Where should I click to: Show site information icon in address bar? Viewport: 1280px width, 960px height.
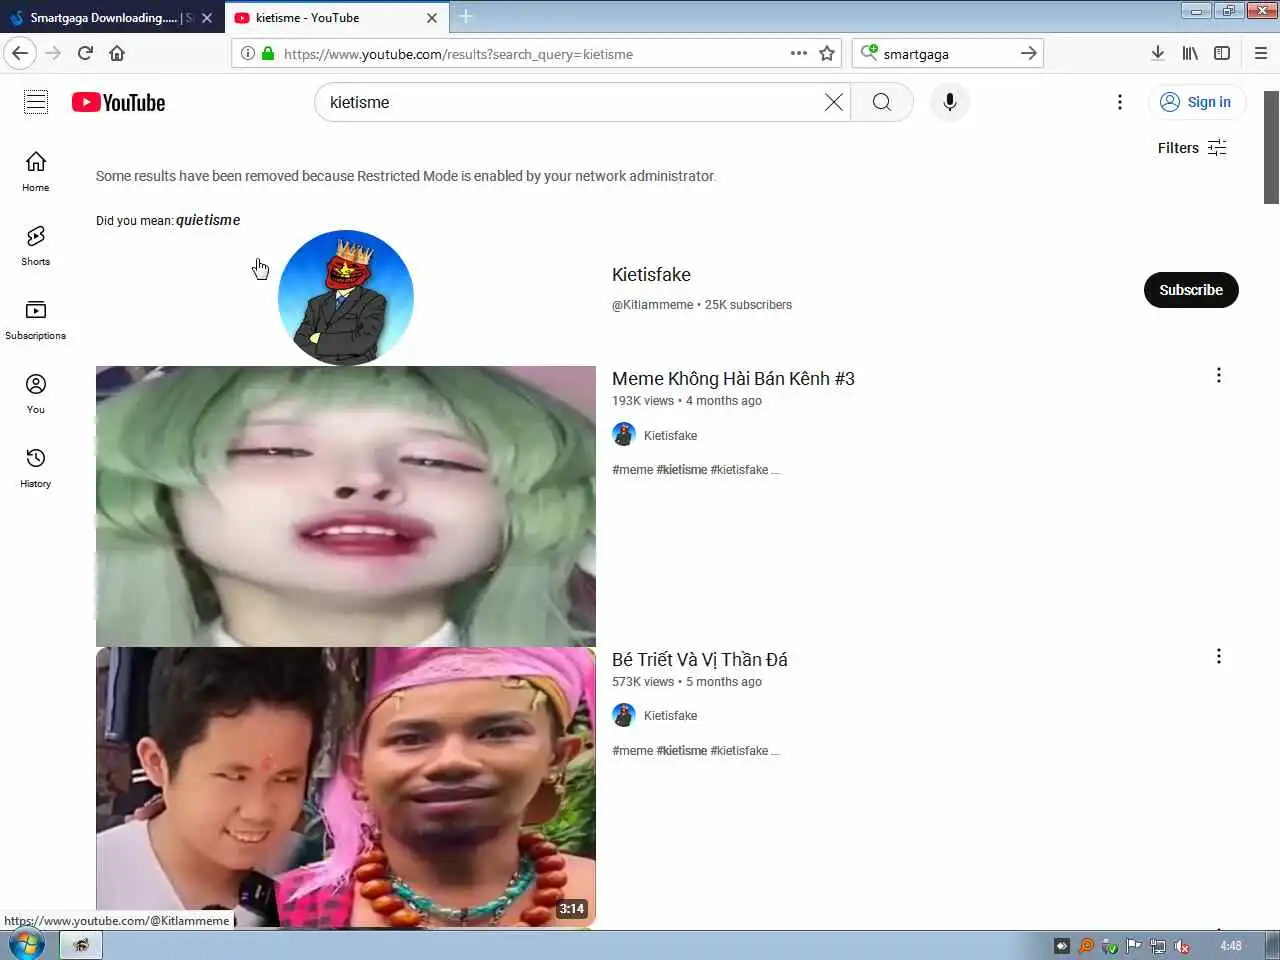coord(248,53)
